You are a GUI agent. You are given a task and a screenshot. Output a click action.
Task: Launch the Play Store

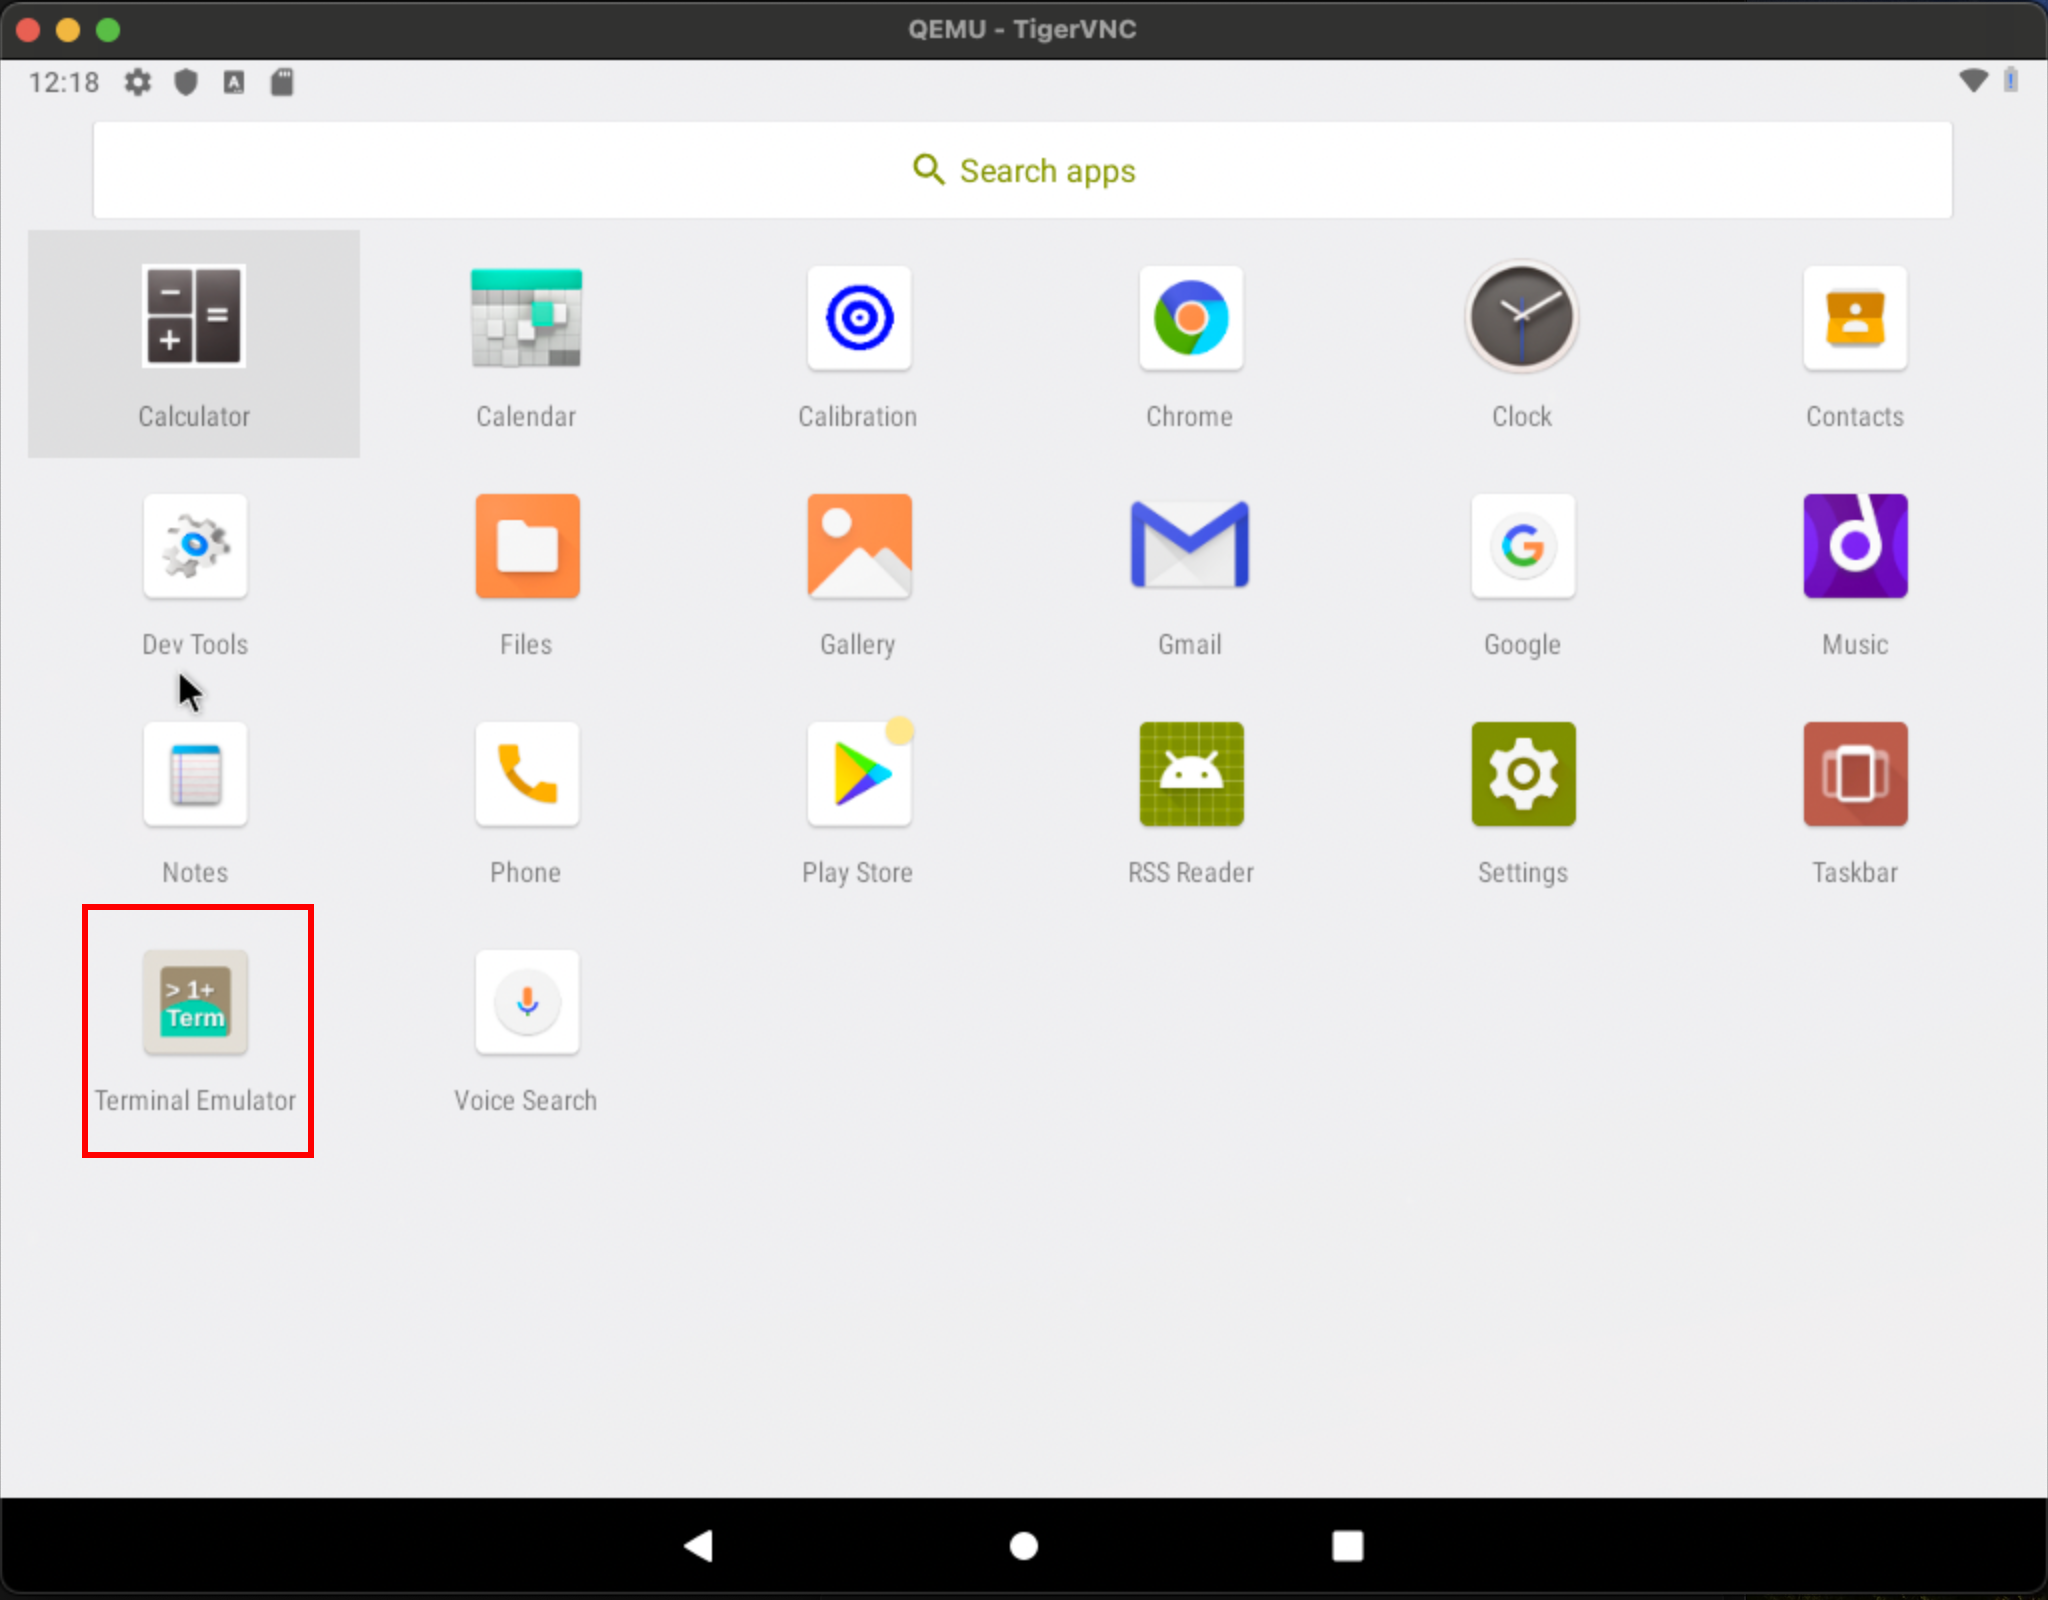coord(859,774)
